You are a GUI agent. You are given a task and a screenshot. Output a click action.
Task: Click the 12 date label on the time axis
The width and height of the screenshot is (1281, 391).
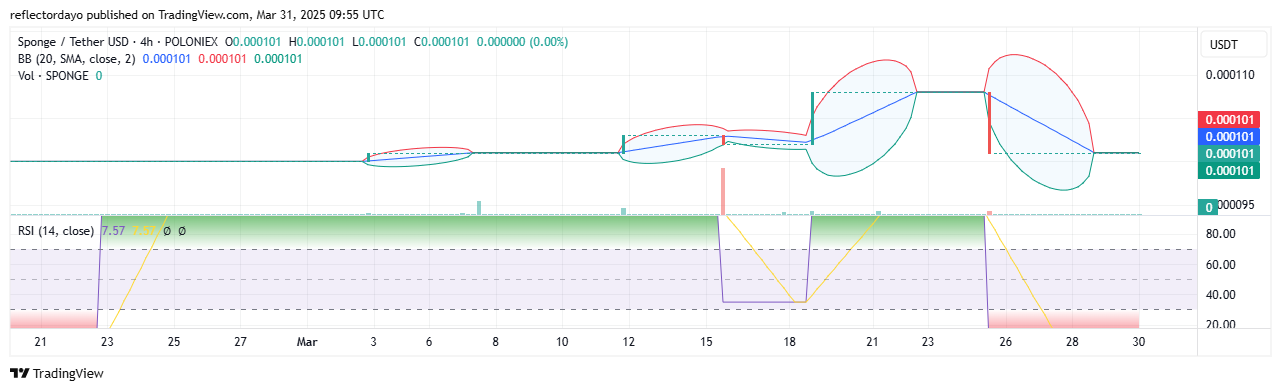point(629,342)
